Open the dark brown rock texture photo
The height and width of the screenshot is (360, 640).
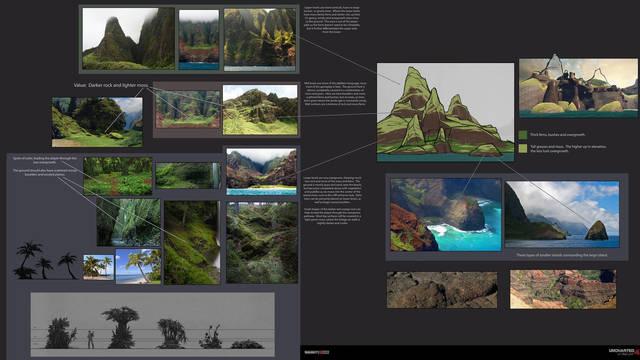[442, 290]
